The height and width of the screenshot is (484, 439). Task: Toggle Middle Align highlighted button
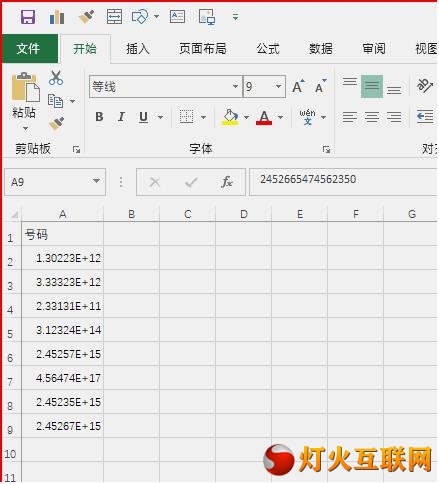click(372, 86)
